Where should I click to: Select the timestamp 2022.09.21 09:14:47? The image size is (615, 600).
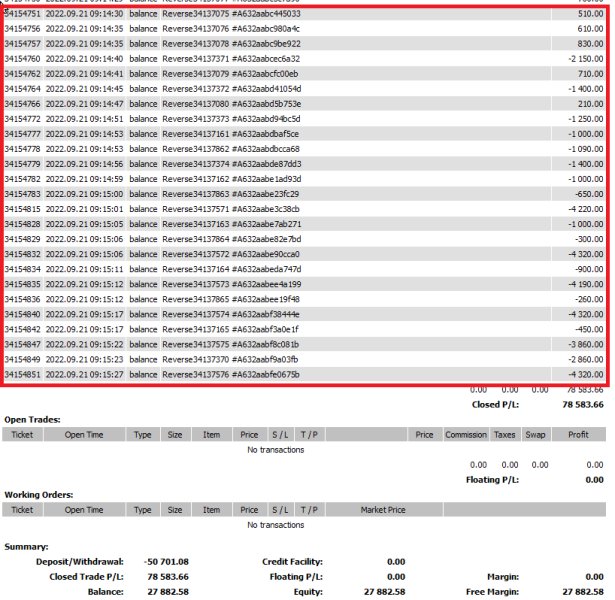[84, 104]
